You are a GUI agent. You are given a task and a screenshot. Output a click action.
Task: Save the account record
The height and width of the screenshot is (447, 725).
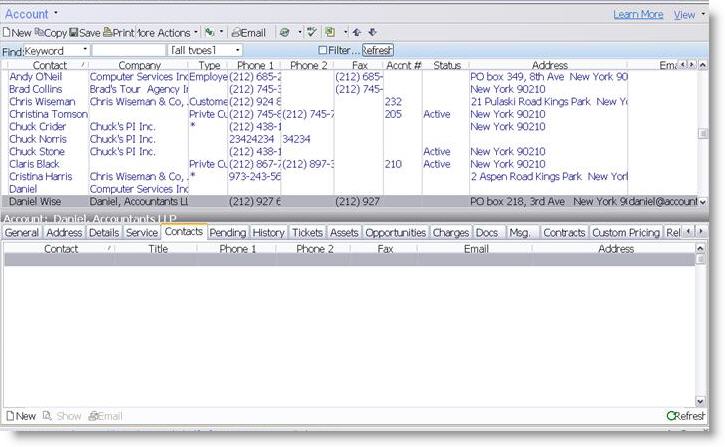tap(84, 33)
